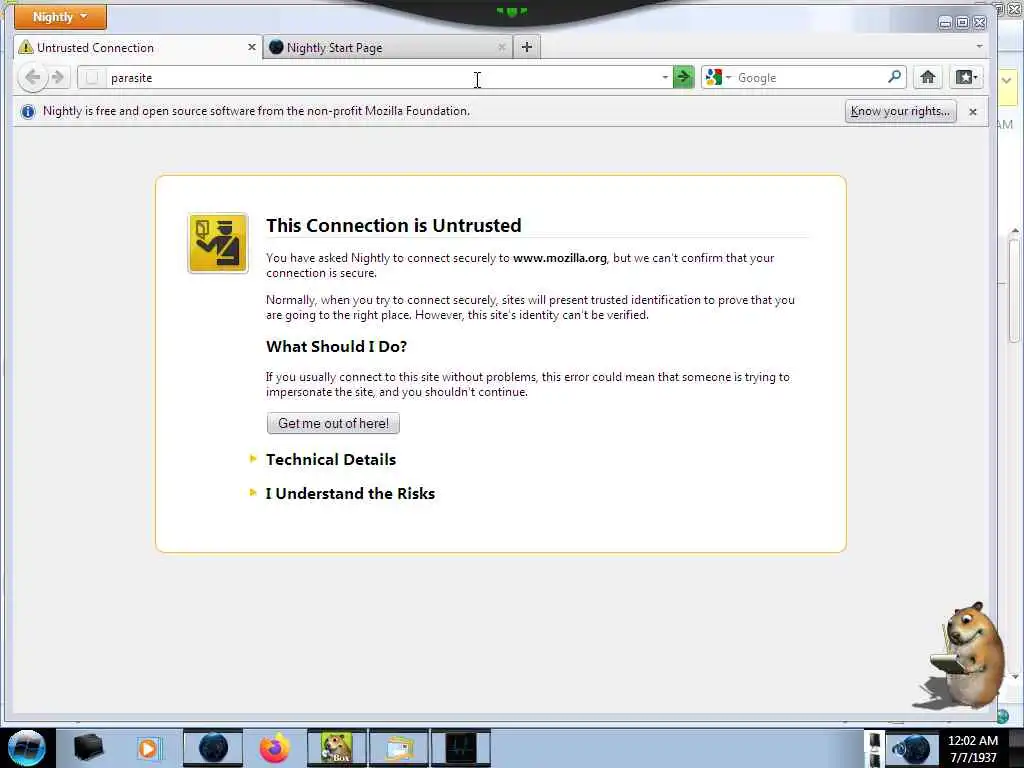1024x768 pixels.
Task: Switch to the Nightly Start Page tab
Action: pyautogui.click(x=387, y=48)
